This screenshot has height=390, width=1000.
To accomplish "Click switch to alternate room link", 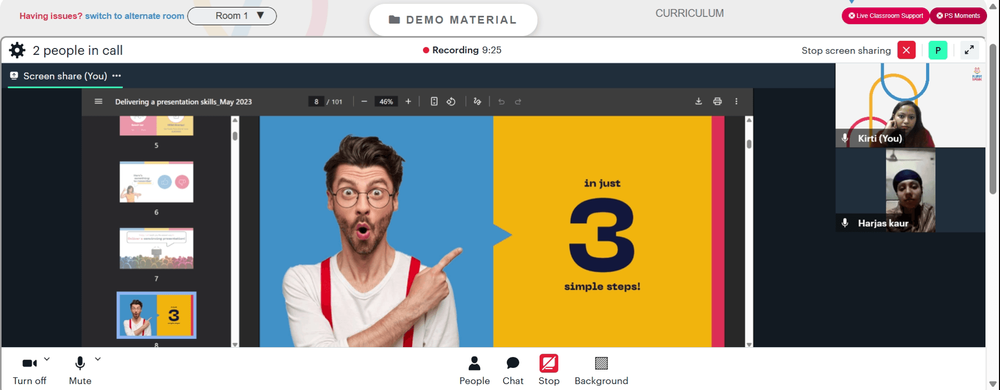I will [x=135, y=16].
